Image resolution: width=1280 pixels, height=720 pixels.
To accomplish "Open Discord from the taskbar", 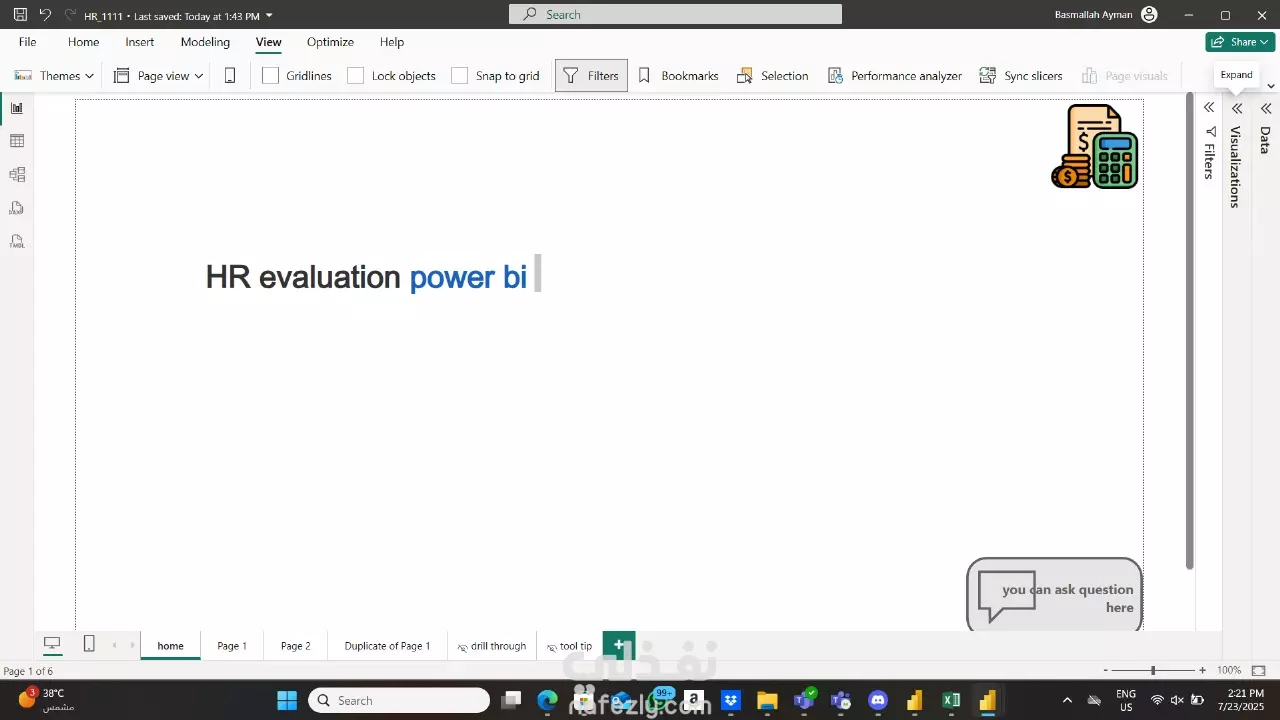I will click(878, 700).
